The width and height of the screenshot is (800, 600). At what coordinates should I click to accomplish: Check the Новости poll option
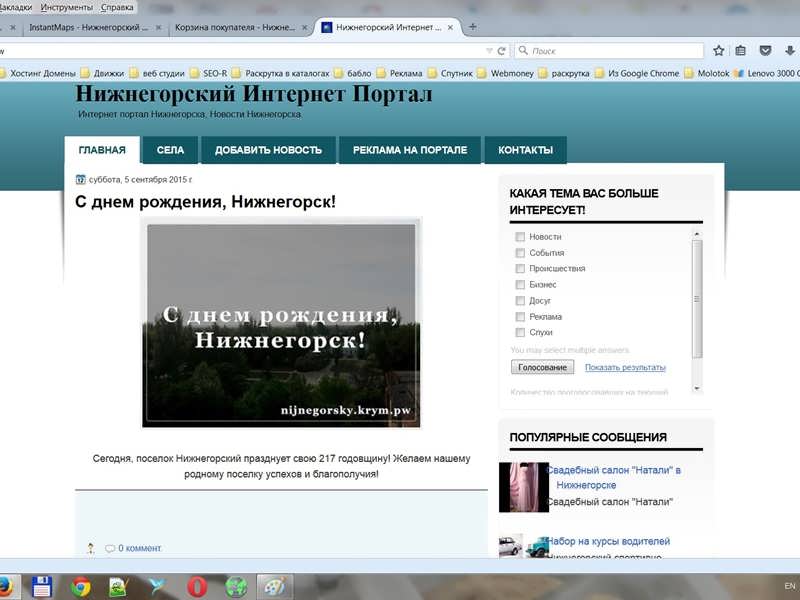520,237
